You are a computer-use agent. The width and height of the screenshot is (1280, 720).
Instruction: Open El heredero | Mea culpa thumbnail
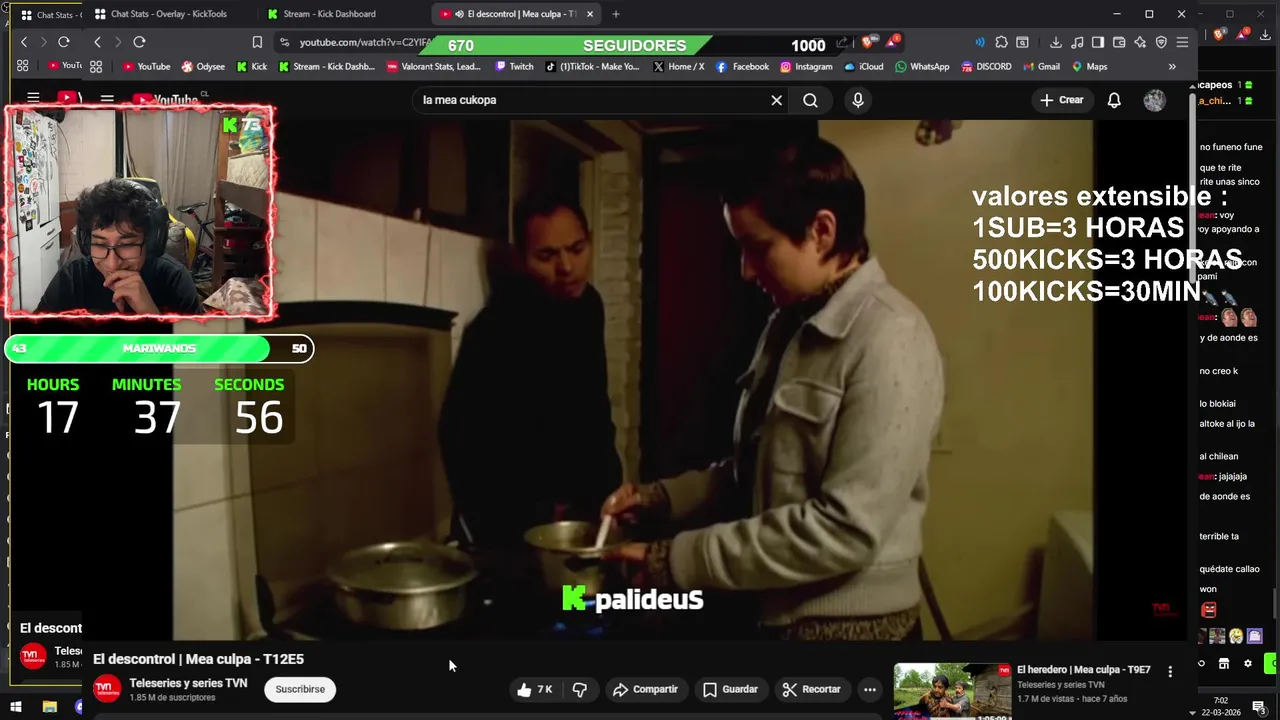click(952, 691)
